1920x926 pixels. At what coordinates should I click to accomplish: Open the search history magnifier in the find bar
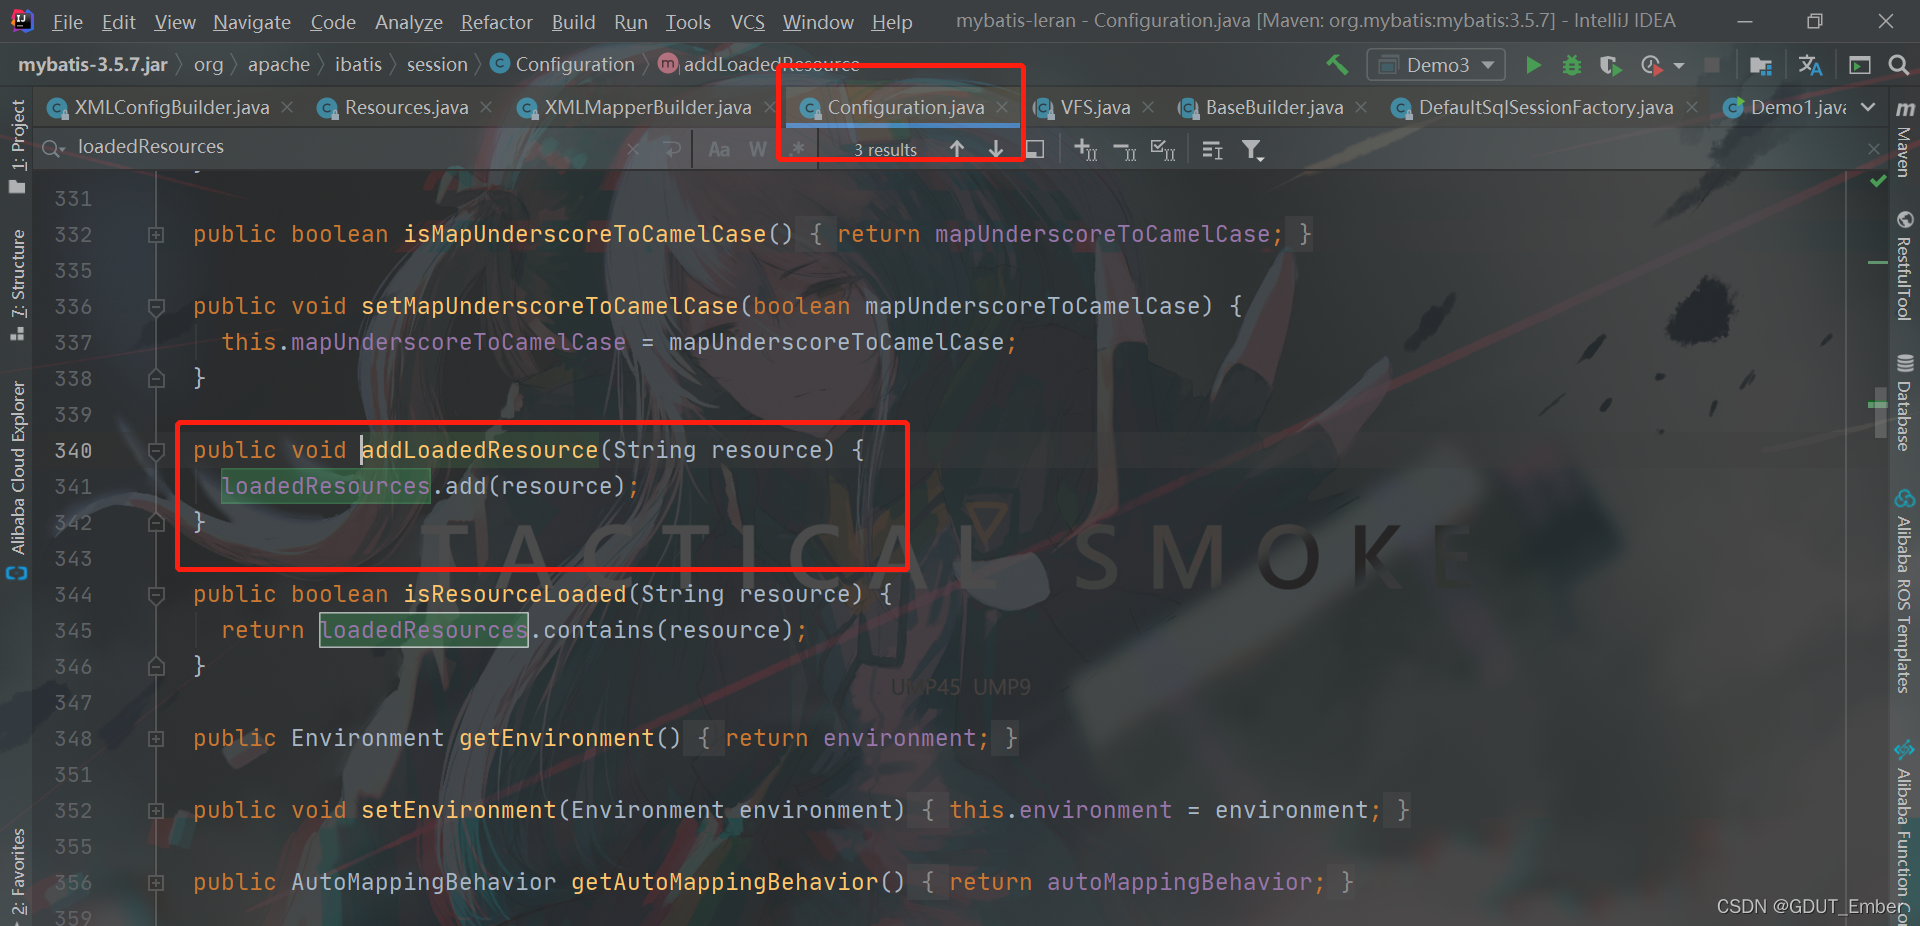[53, 148]
